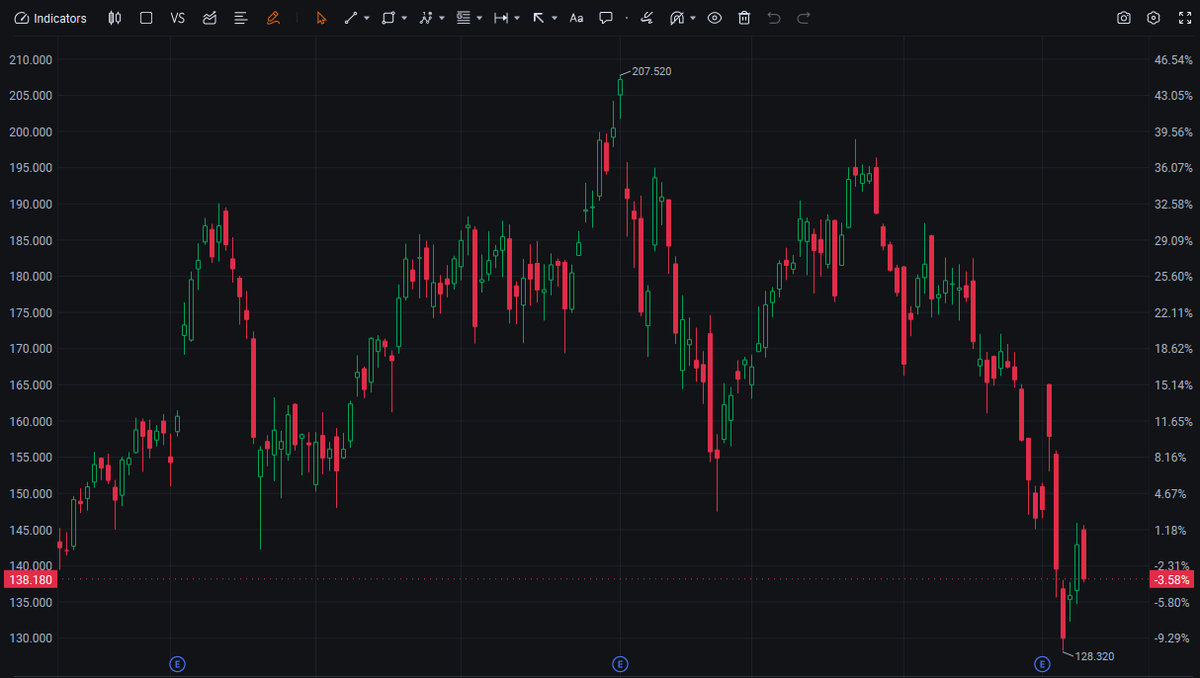1200x678 pixels.
Task: Click the 46.54% percent axis label
Action: pos(1172,60)
